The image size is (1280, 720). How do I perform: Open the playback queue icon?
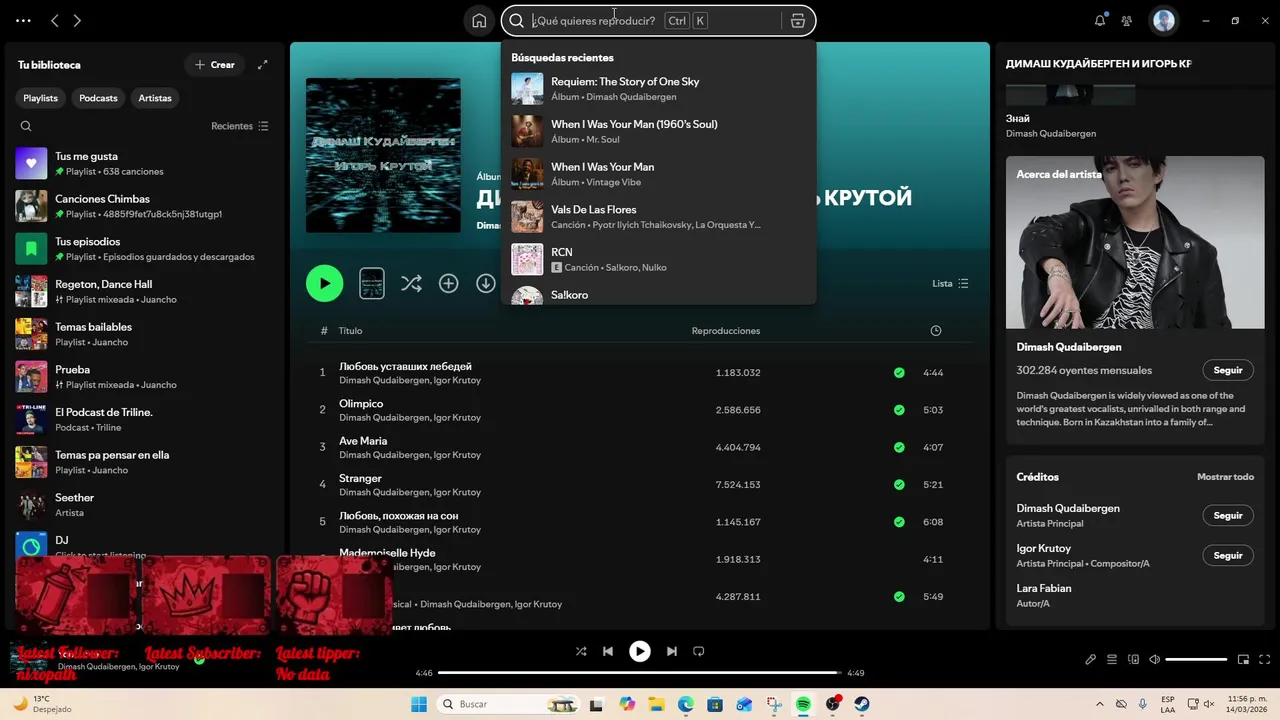[x=1112, y=659]
